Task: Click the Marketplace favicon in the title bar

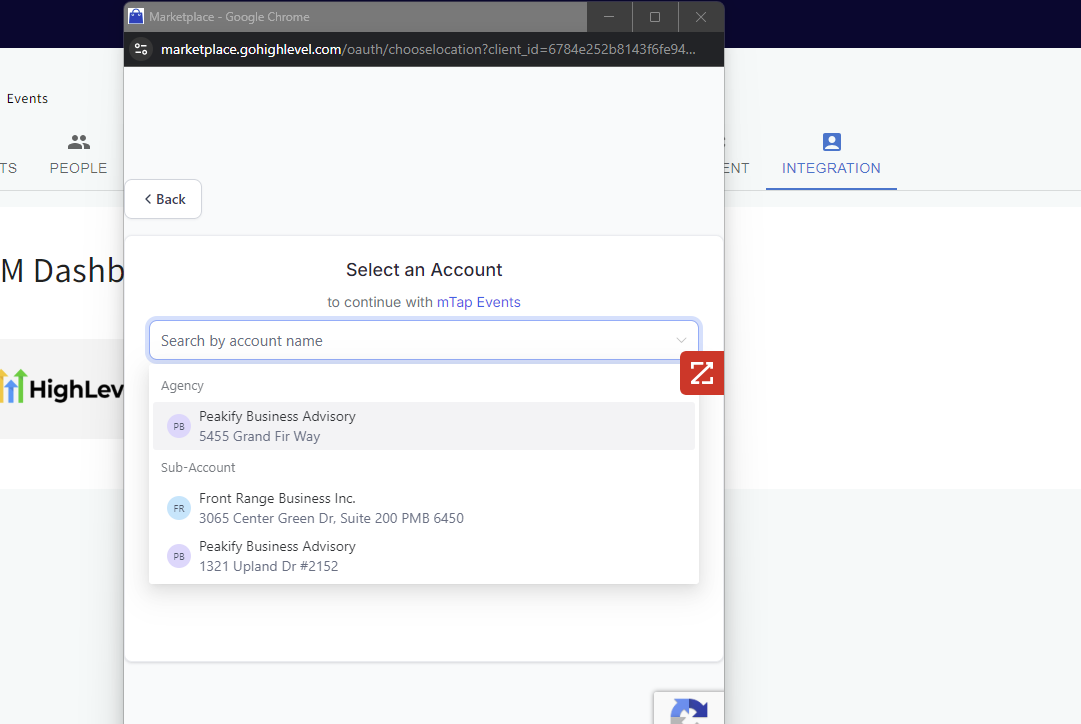Action: tap(134, 16)
